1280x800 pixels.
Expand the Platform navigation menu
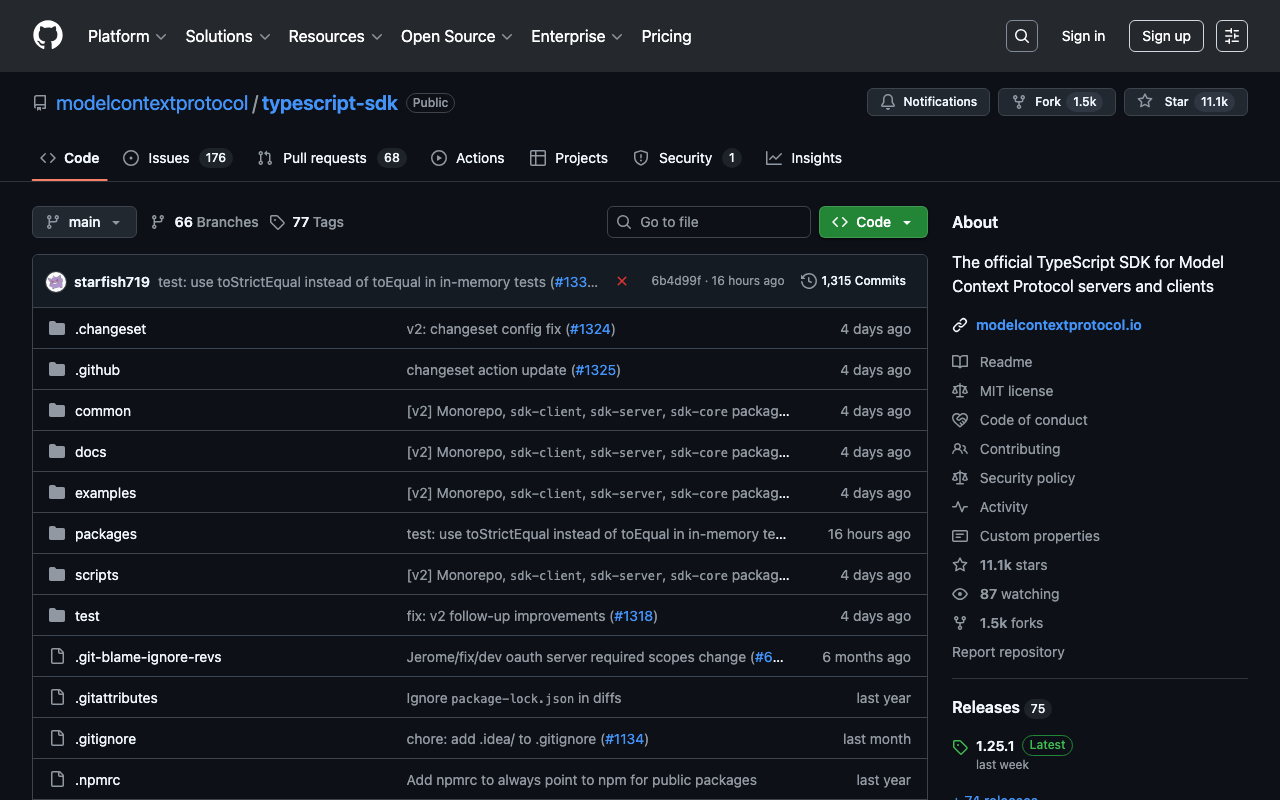tap(127, 36)
